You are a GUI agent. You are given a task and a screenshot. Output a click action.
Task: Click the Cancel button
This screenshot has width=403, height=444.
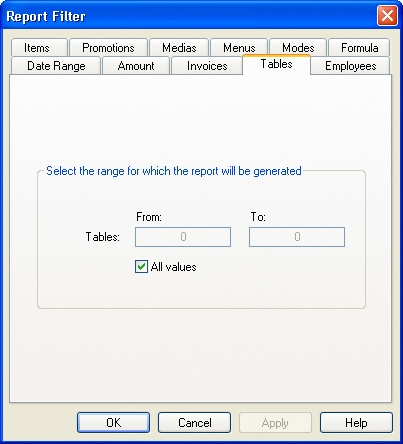(x=194, y=423)
